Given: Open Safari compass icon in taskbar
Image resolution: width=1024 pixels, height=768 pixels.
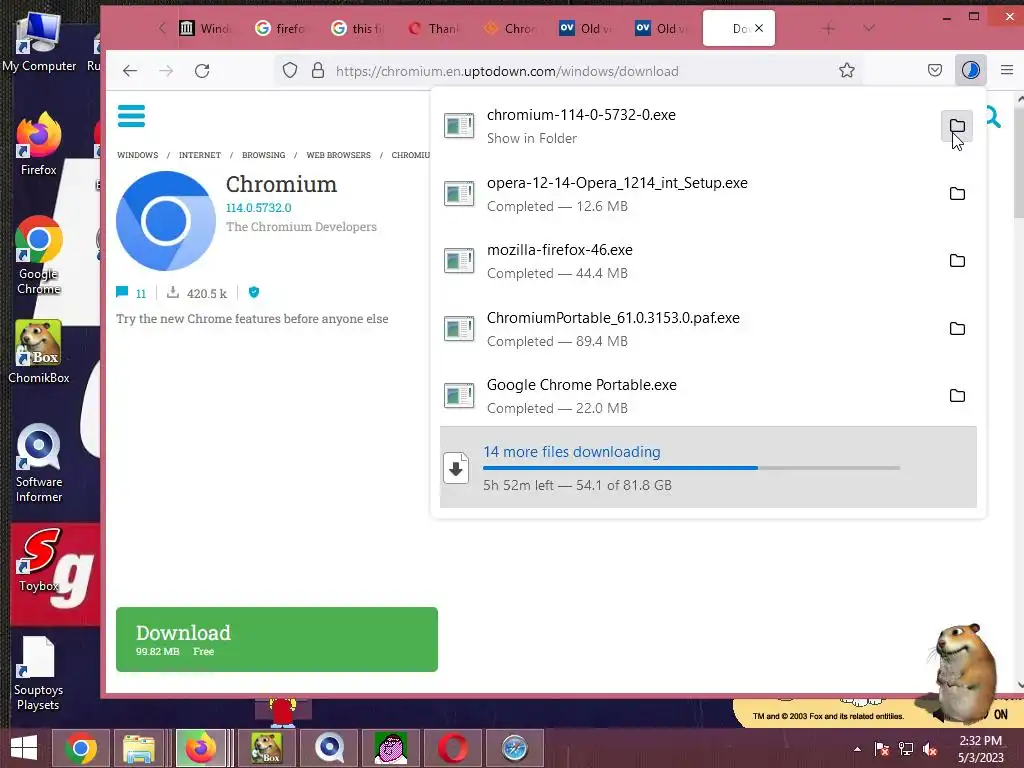Looking at the screenshot, I should pos(515,748).
